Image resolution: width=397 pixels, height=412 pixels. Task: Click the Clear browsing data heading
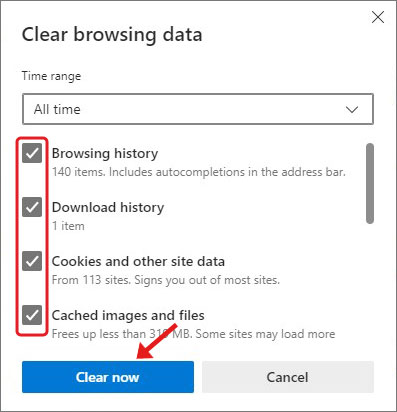click(112, 35)
